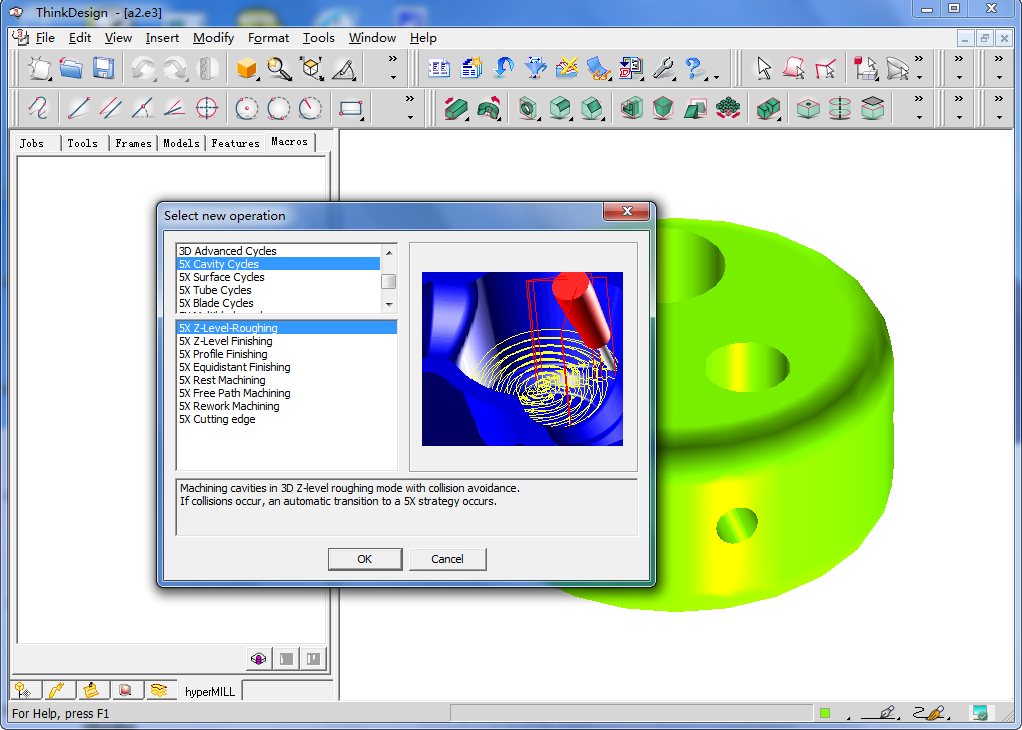Image resolution: width=1022 pixels, height=730 pixels.
Task: Choose 5X Profile Finishing operation
Action: pyautogui.click(x=287, y=354)
